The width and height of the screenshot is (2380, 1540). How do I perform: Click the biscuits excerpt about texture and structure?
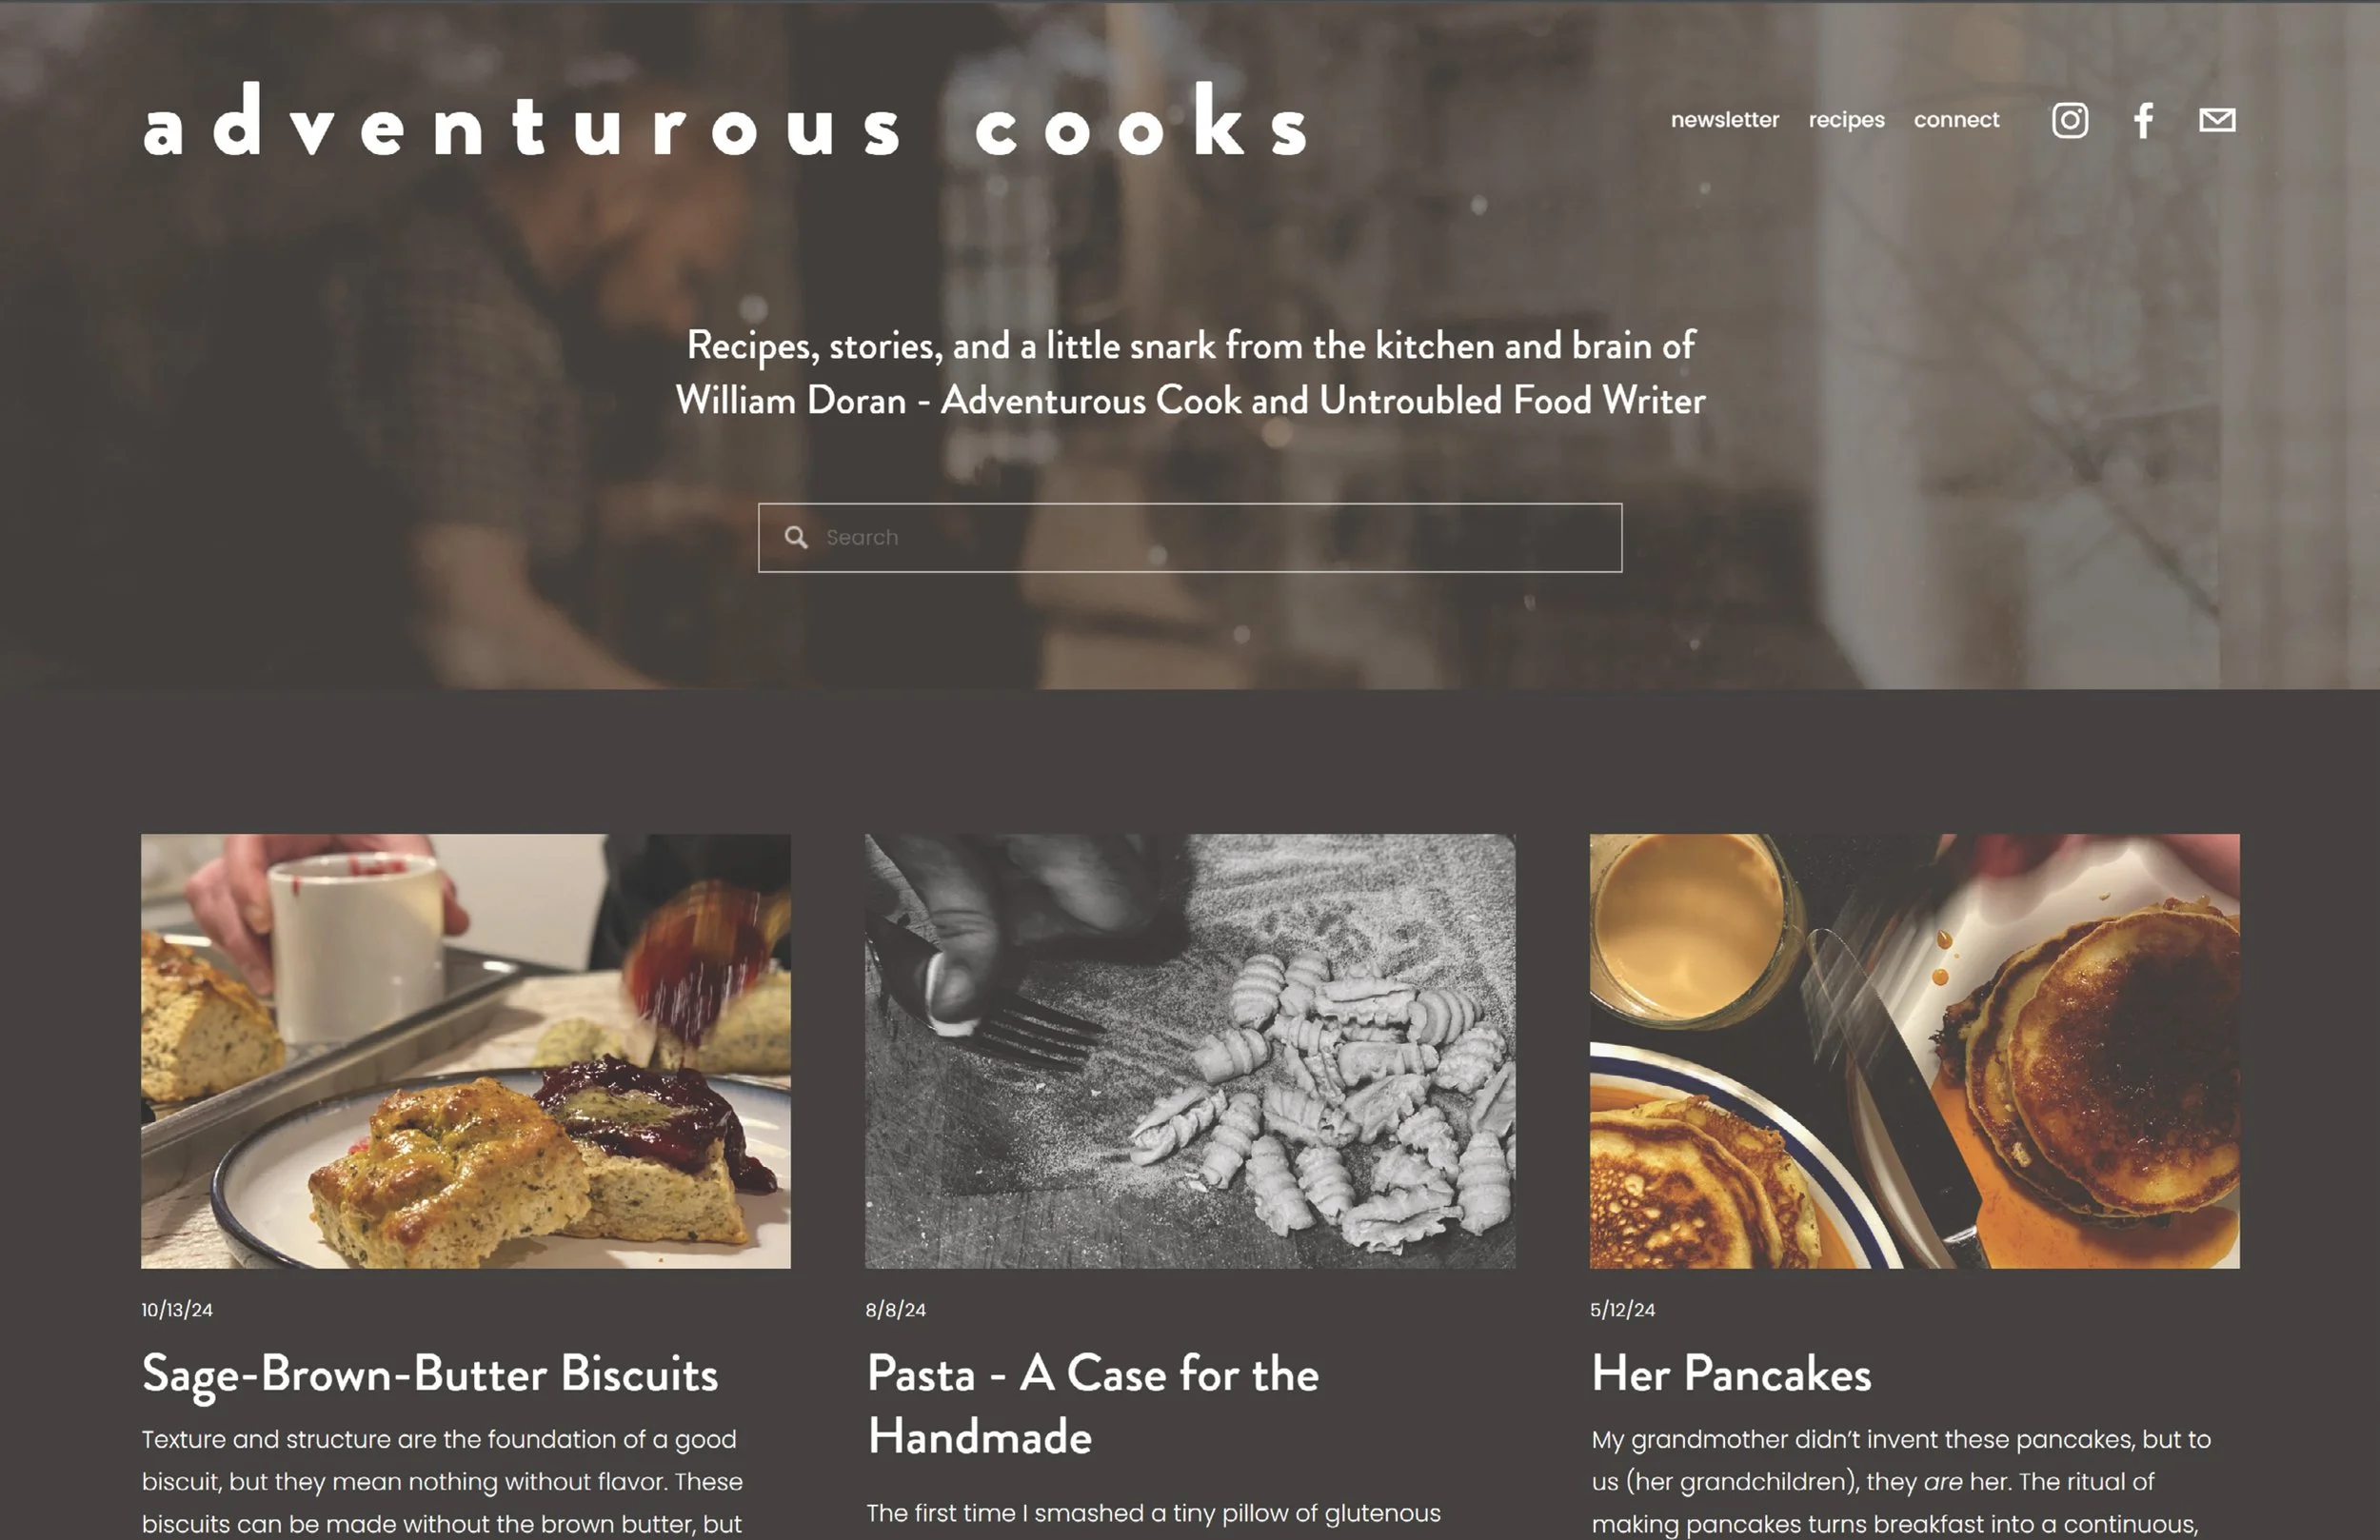pos(442,1482)
